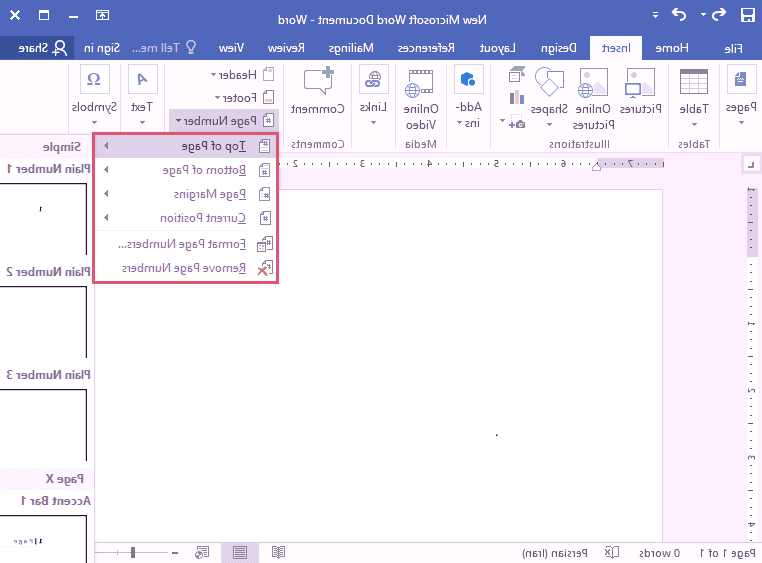Pick the Plain Number 1 thumbnail
Screen dimensions: 762x563
tap(44, 219)
